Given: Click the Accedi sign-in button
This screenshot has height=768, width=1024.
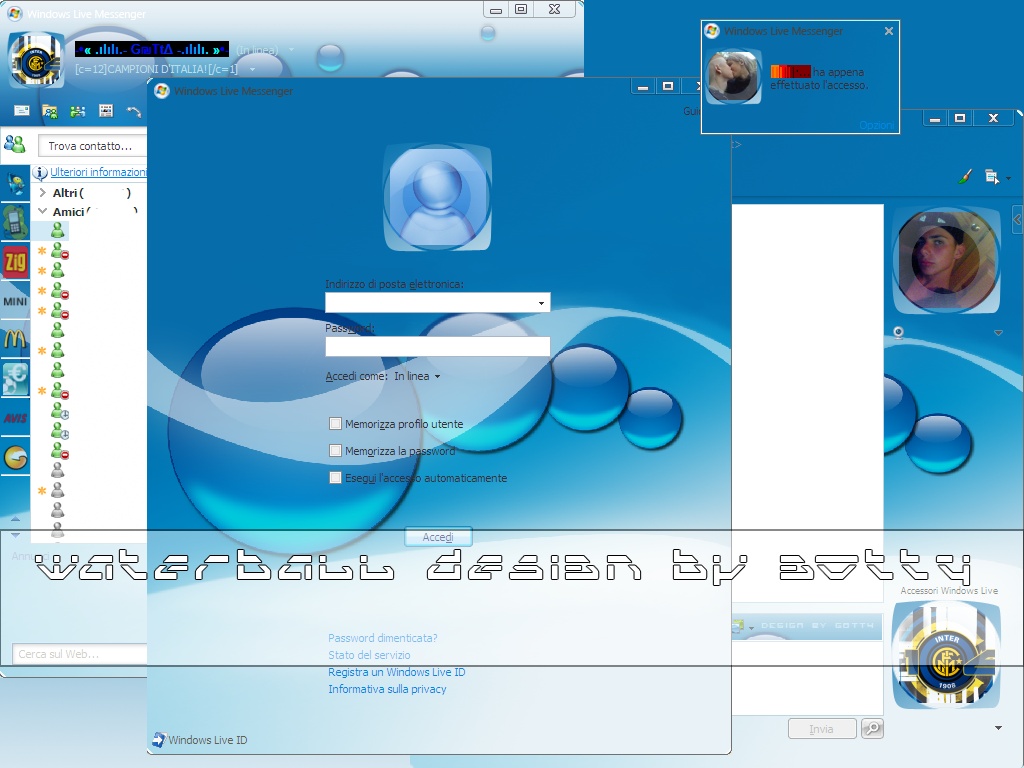Looking at the screenshot, I should click(438, 537).
